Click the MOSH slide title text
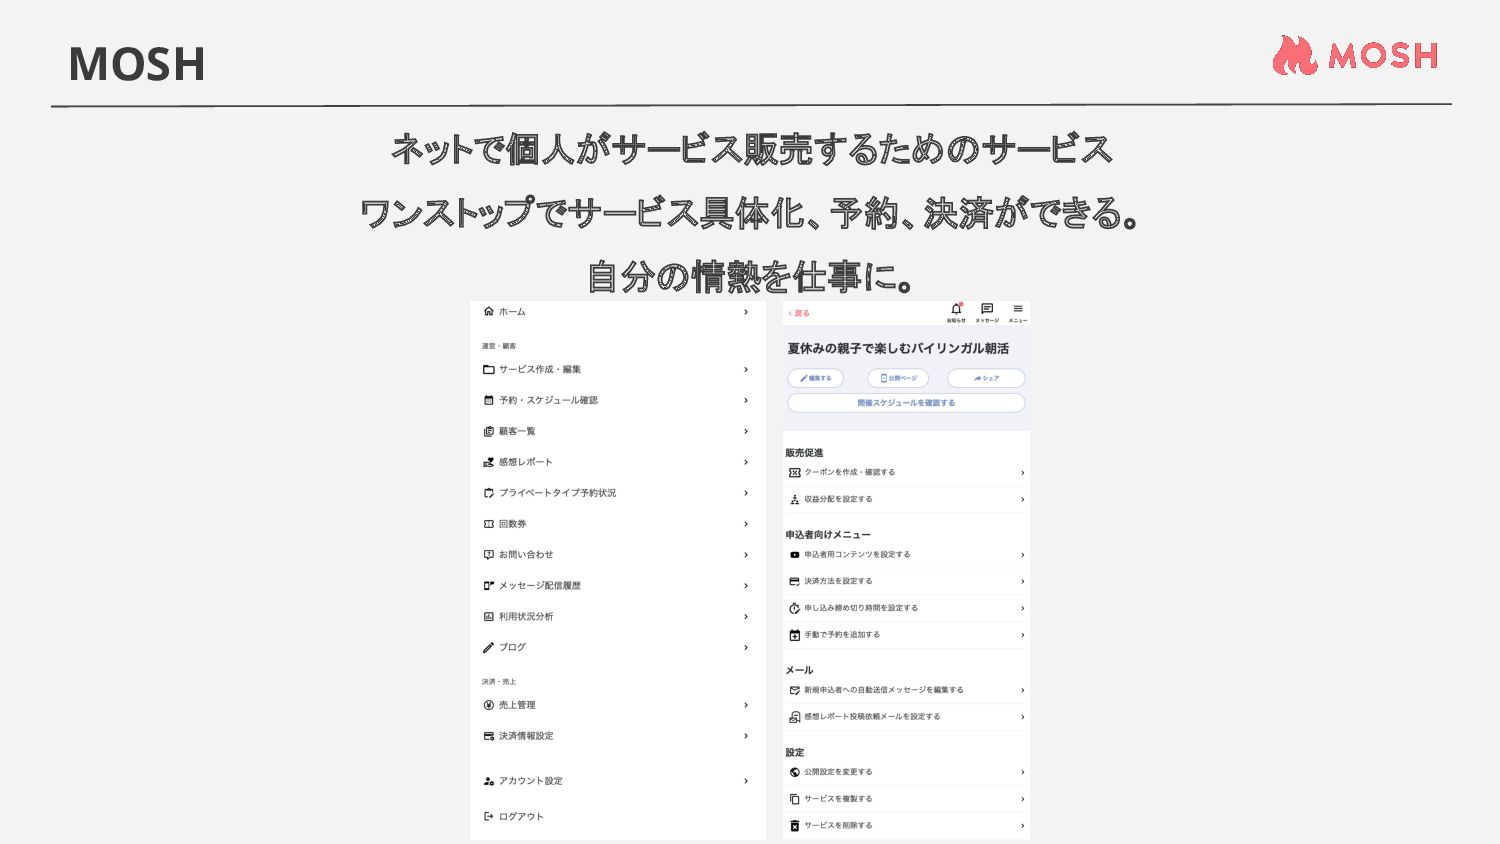 pos(137,64)
